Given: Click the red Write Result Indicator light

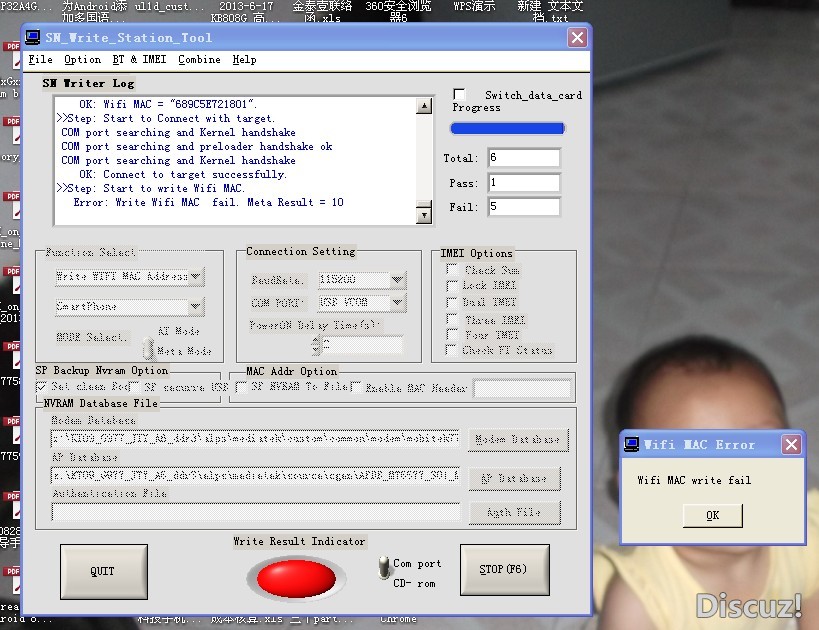Looking at the screenshot, I should (296, 577).
